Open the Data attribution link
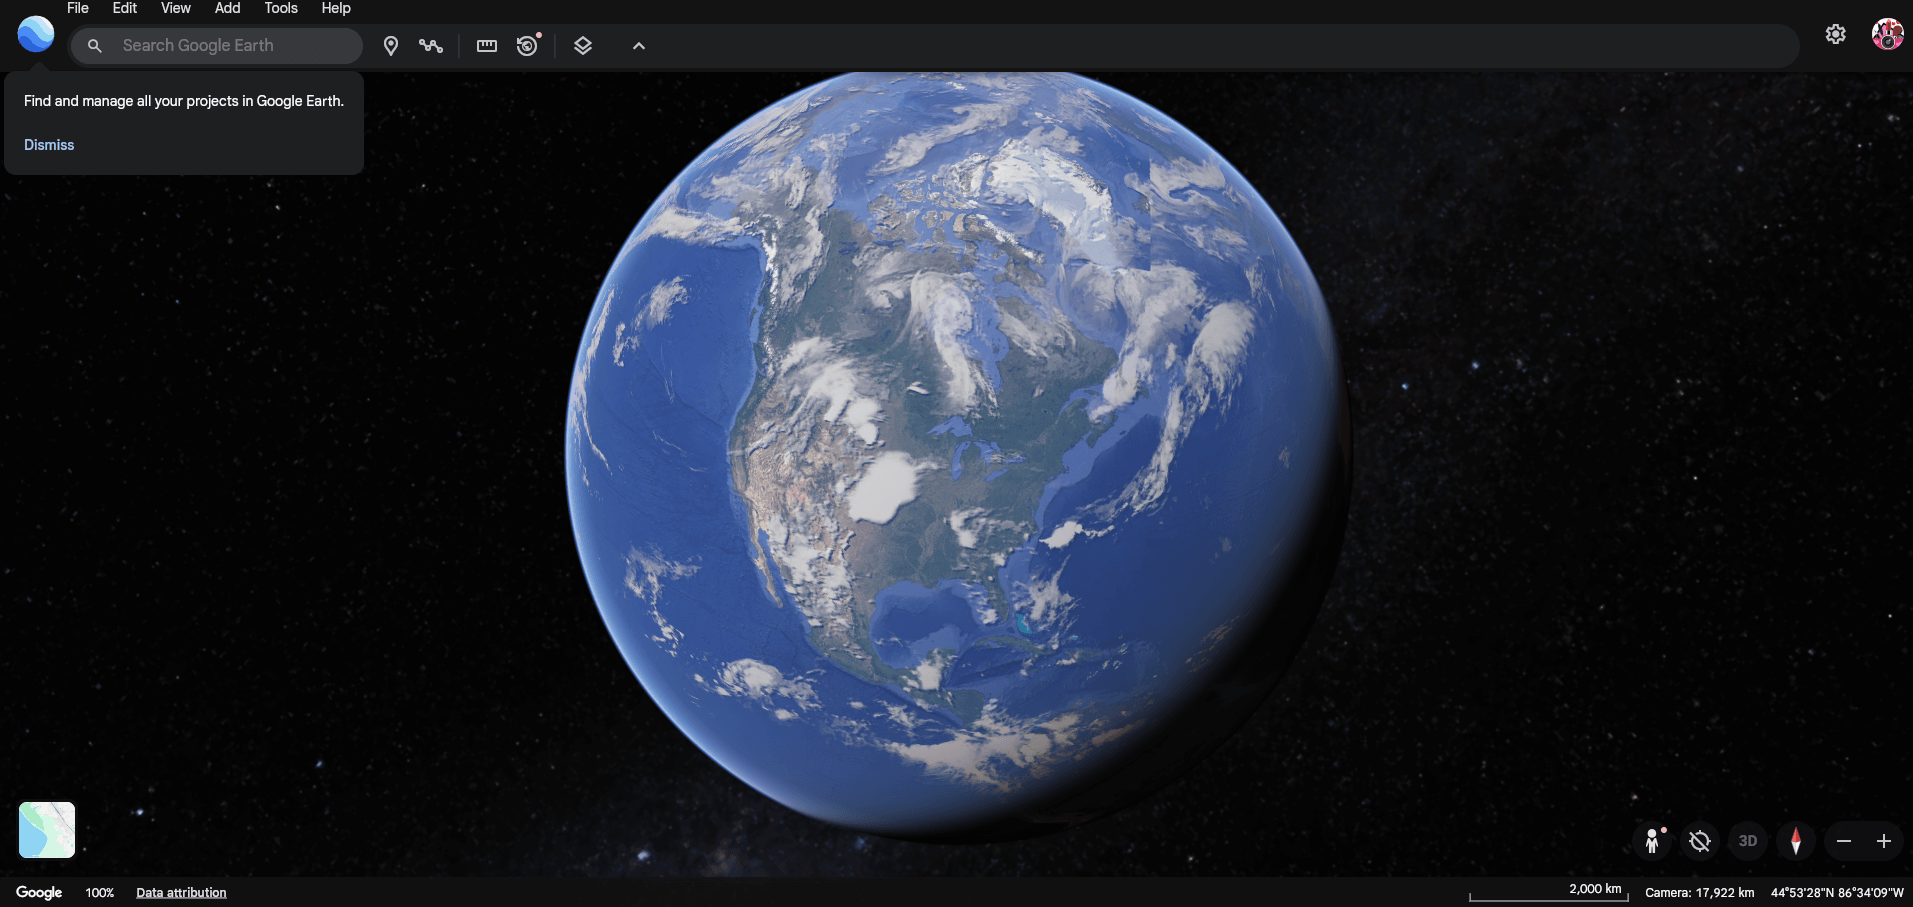Screen dimensions: 1913x907 pyautogui.click(x=181, y=893)
